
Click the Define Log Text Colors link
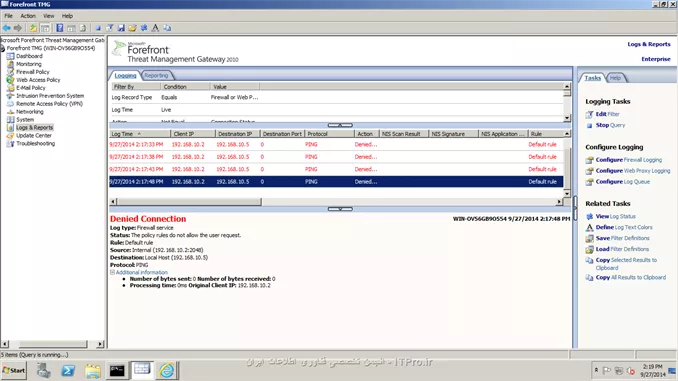click(x=624, y=227)
